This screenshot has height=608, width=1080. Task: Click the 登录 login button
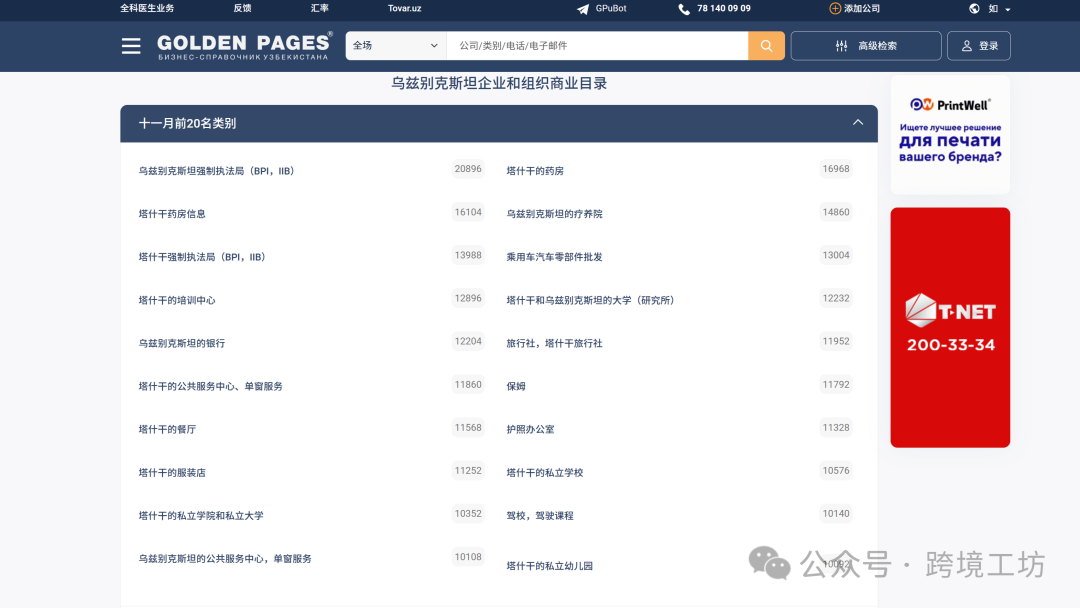[978, 45]
